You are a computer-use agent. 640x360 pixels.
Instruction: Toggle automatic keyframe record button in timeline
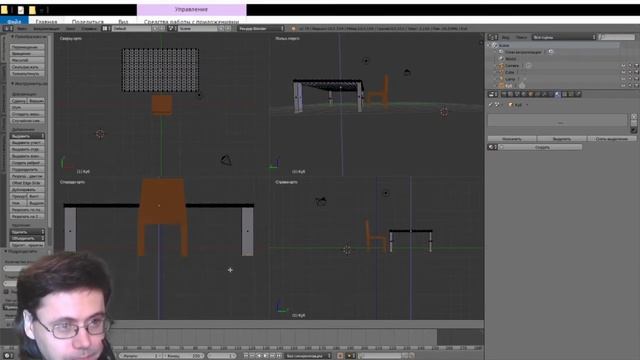340,356
